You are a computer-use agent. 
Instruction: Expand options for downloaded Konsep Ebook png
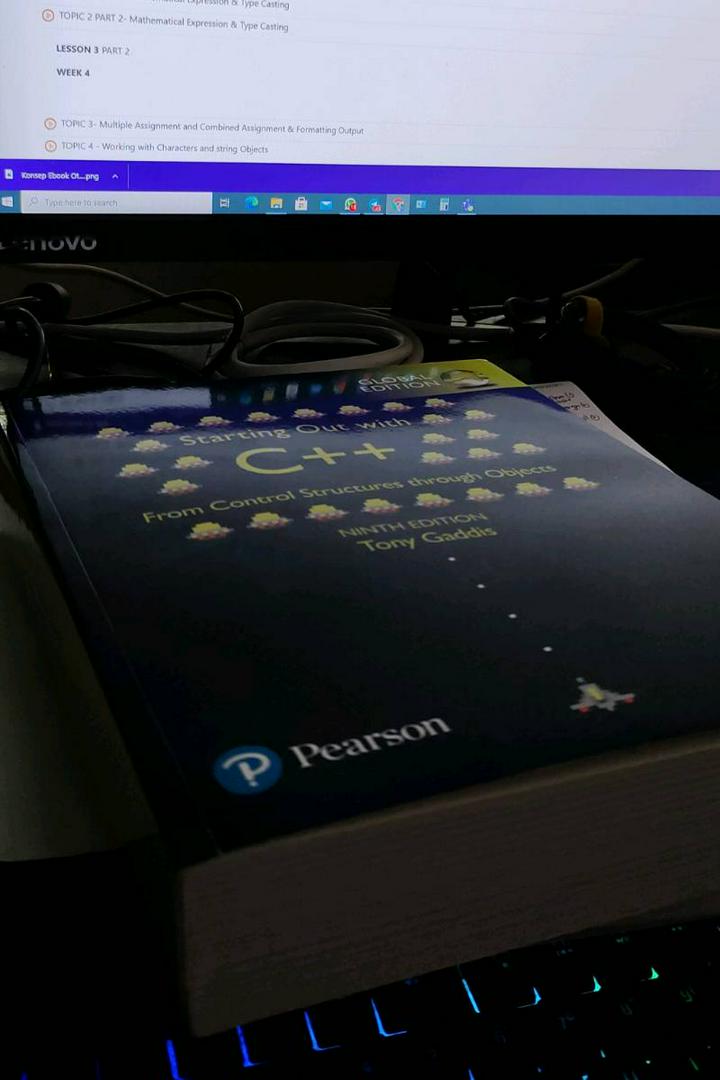click(x=115, y=176)
